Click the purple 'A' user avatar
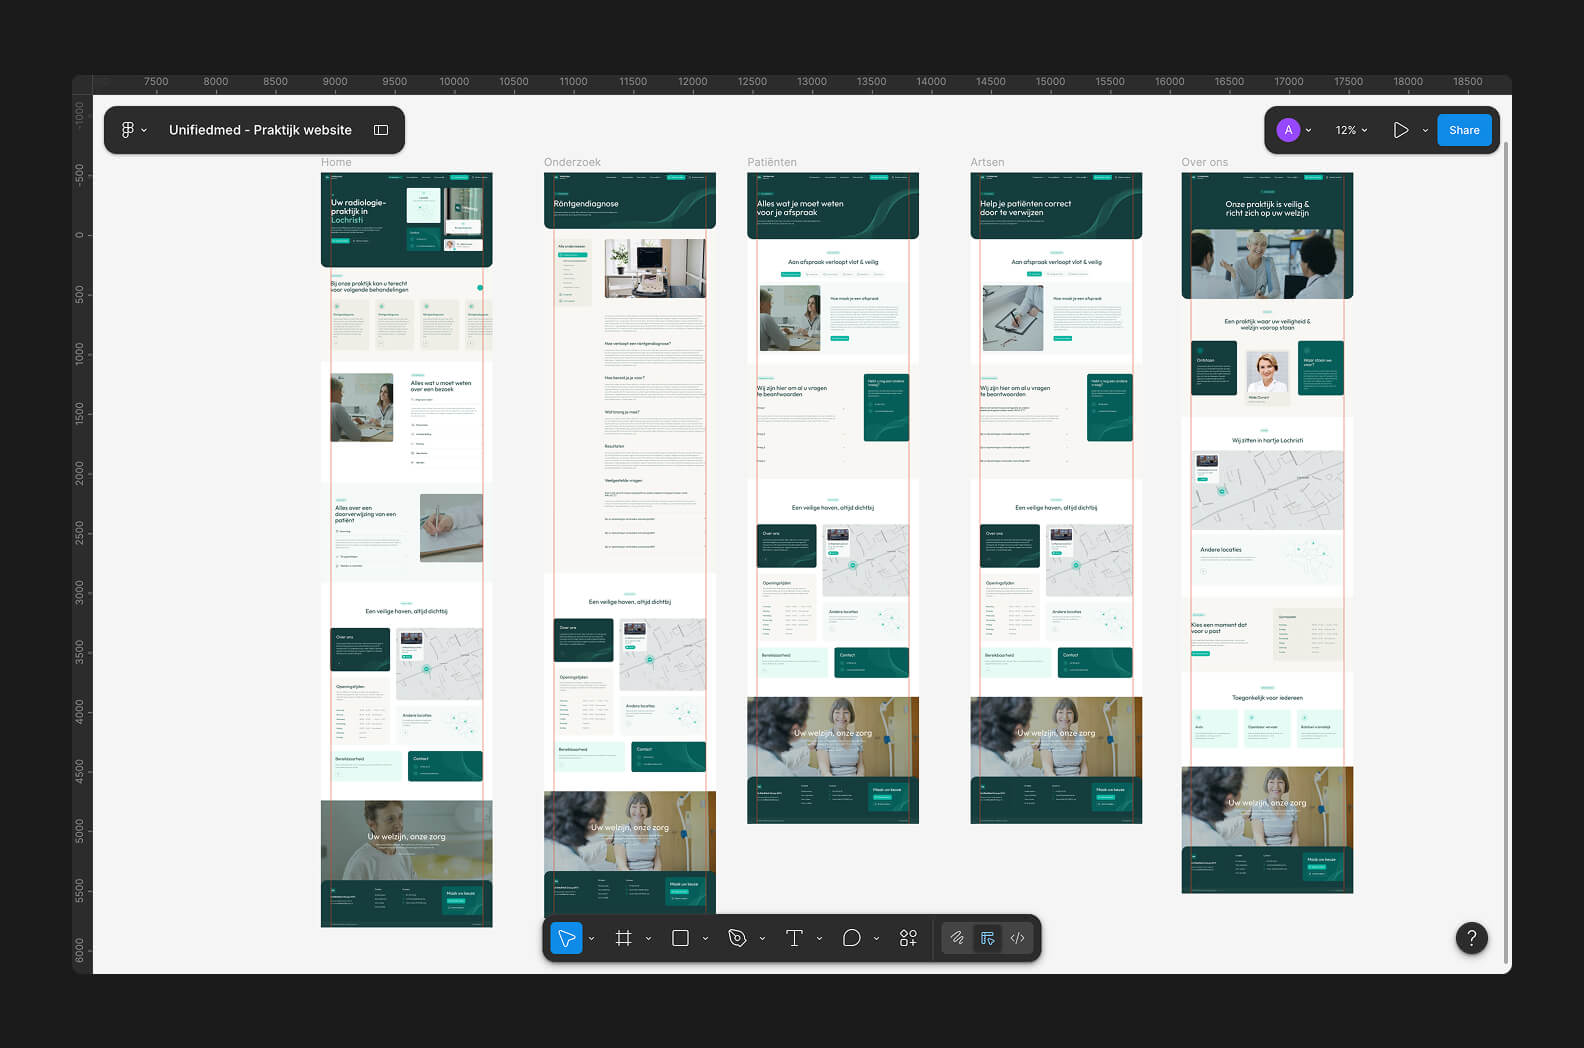 pyautogui.click(x=1288, y=130)
